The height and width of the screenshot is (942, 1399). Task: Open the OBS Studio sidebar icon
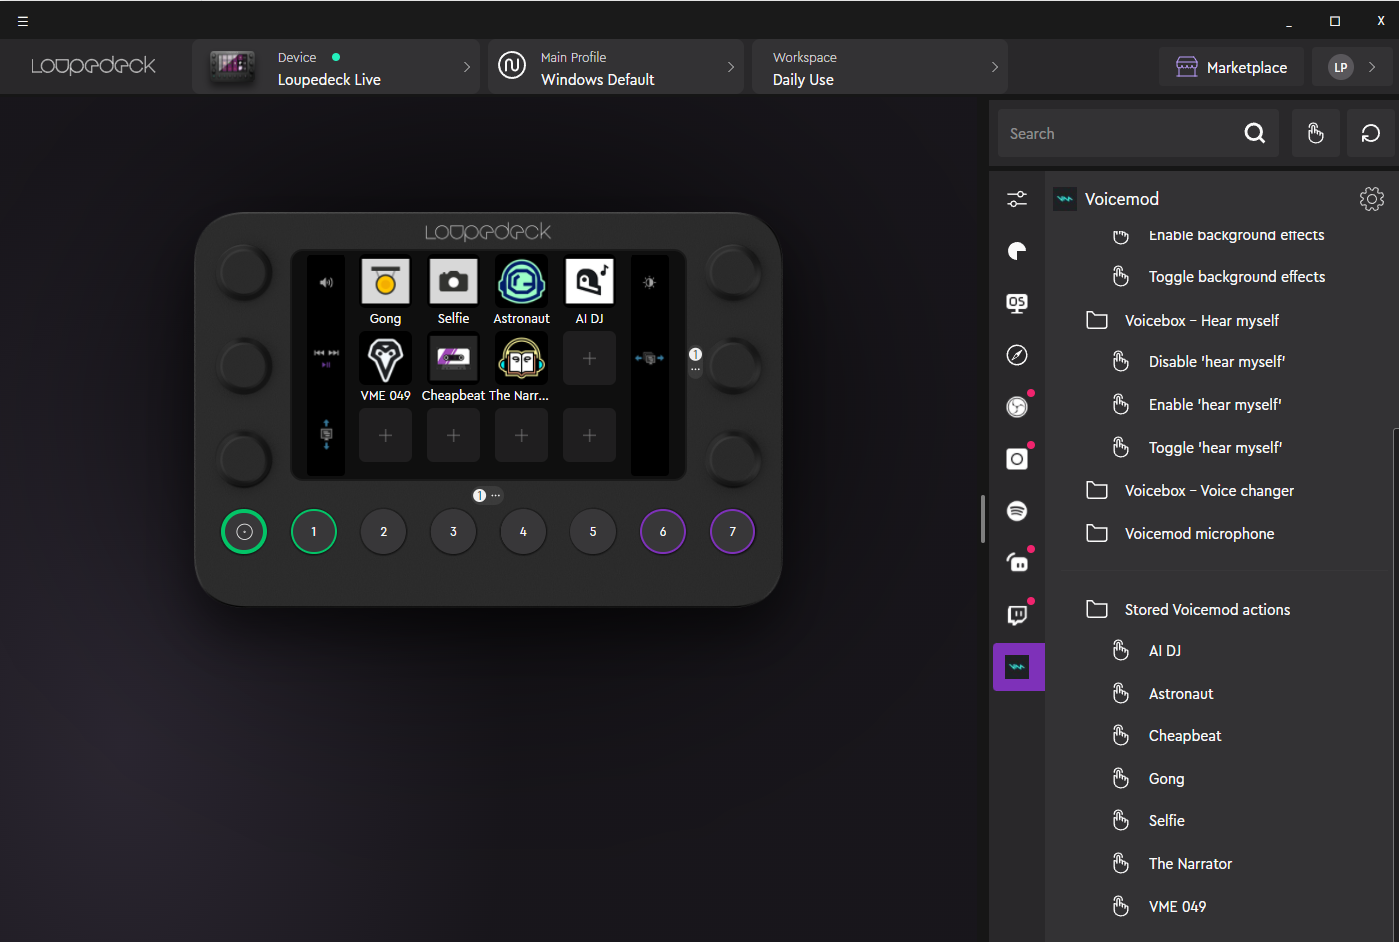(1017, 407)
